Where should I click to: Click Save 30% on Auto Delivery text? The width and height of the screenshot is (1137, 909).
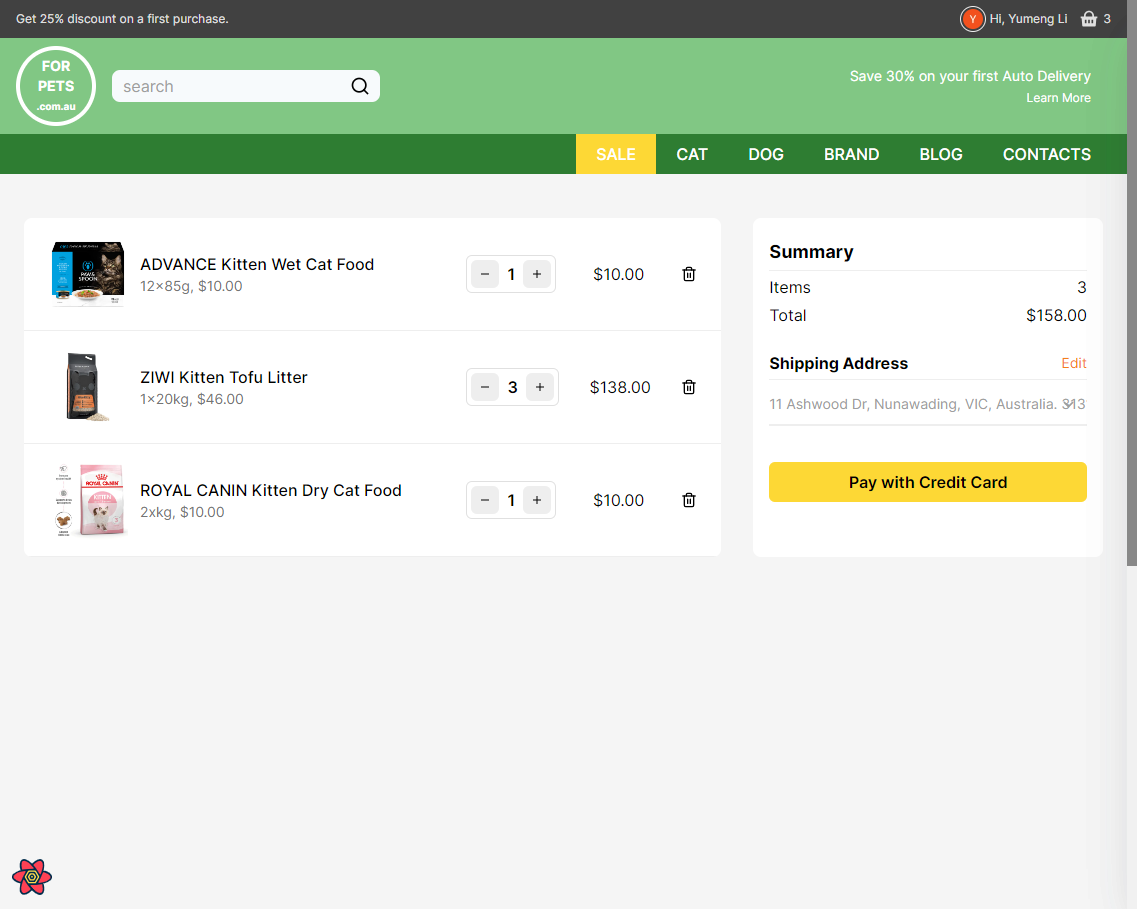(970, 76)
